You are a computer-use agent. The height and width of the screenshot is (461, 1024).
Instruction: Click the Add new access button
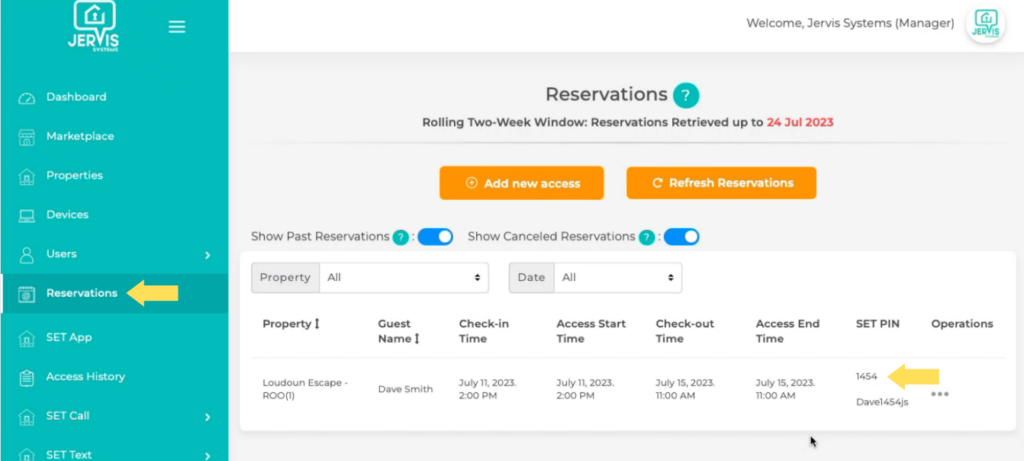tap(521, 183)
